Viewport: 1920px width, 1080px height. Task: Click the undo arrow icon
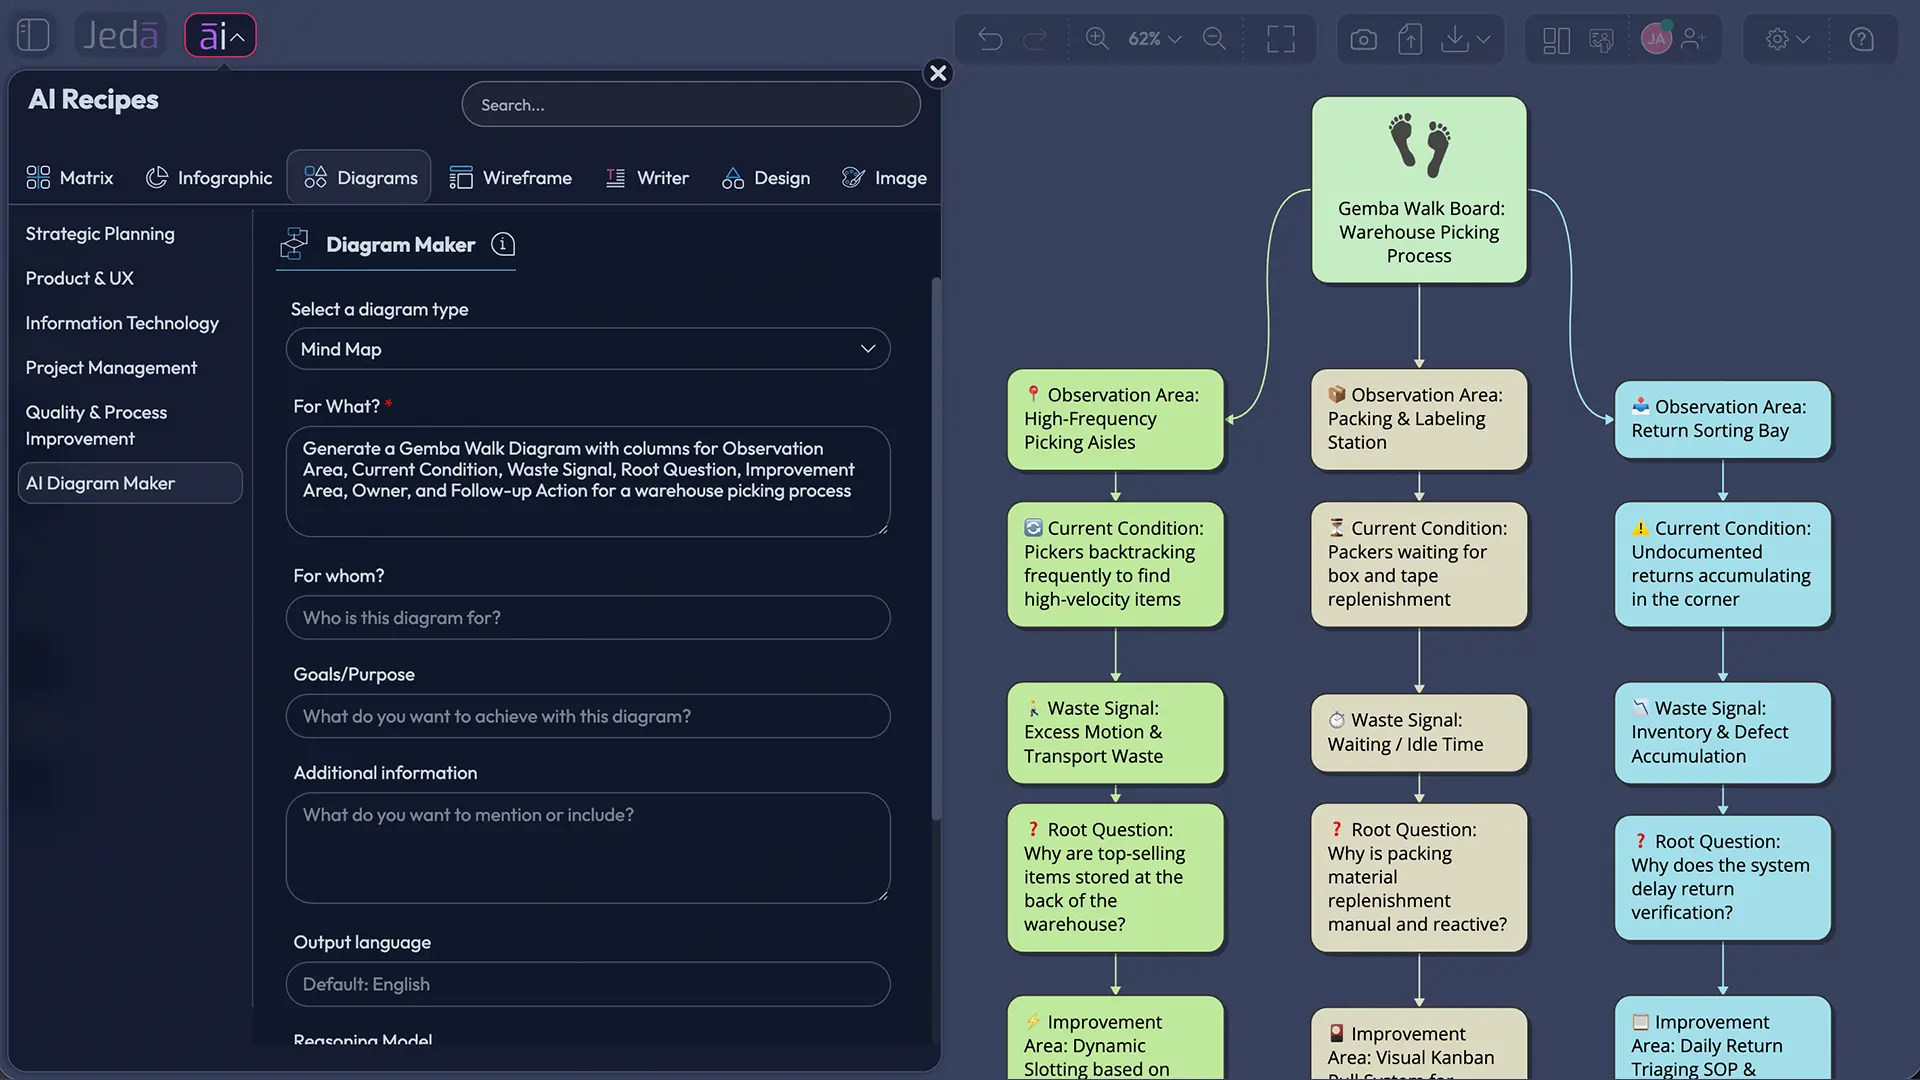(990, 39)
